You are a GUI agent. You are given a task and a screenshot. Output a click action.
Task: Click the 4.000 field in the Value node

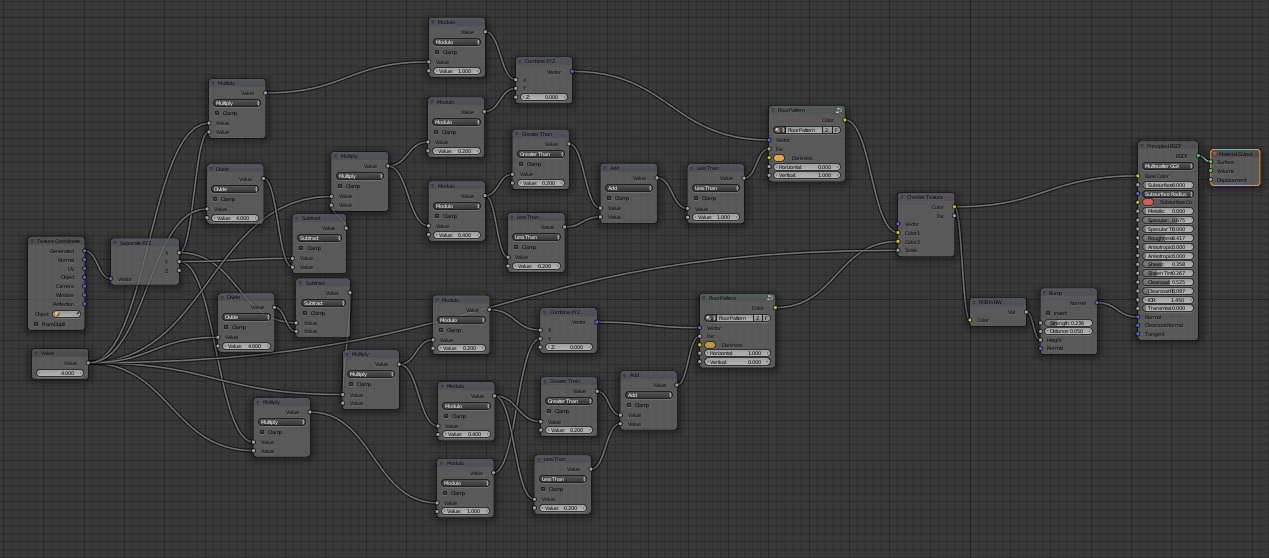pos(60,373)
